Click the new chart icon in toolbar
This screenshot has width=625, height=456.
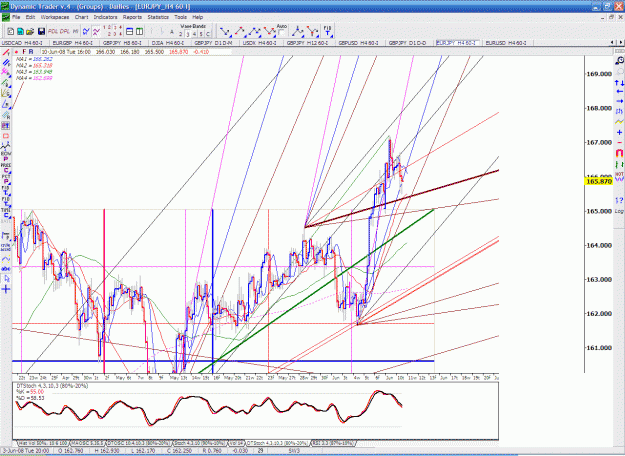(11, 31)
